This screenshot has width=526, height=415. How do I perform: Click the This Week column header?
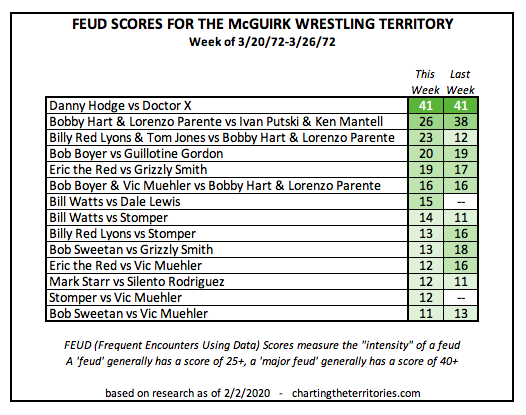425,82
